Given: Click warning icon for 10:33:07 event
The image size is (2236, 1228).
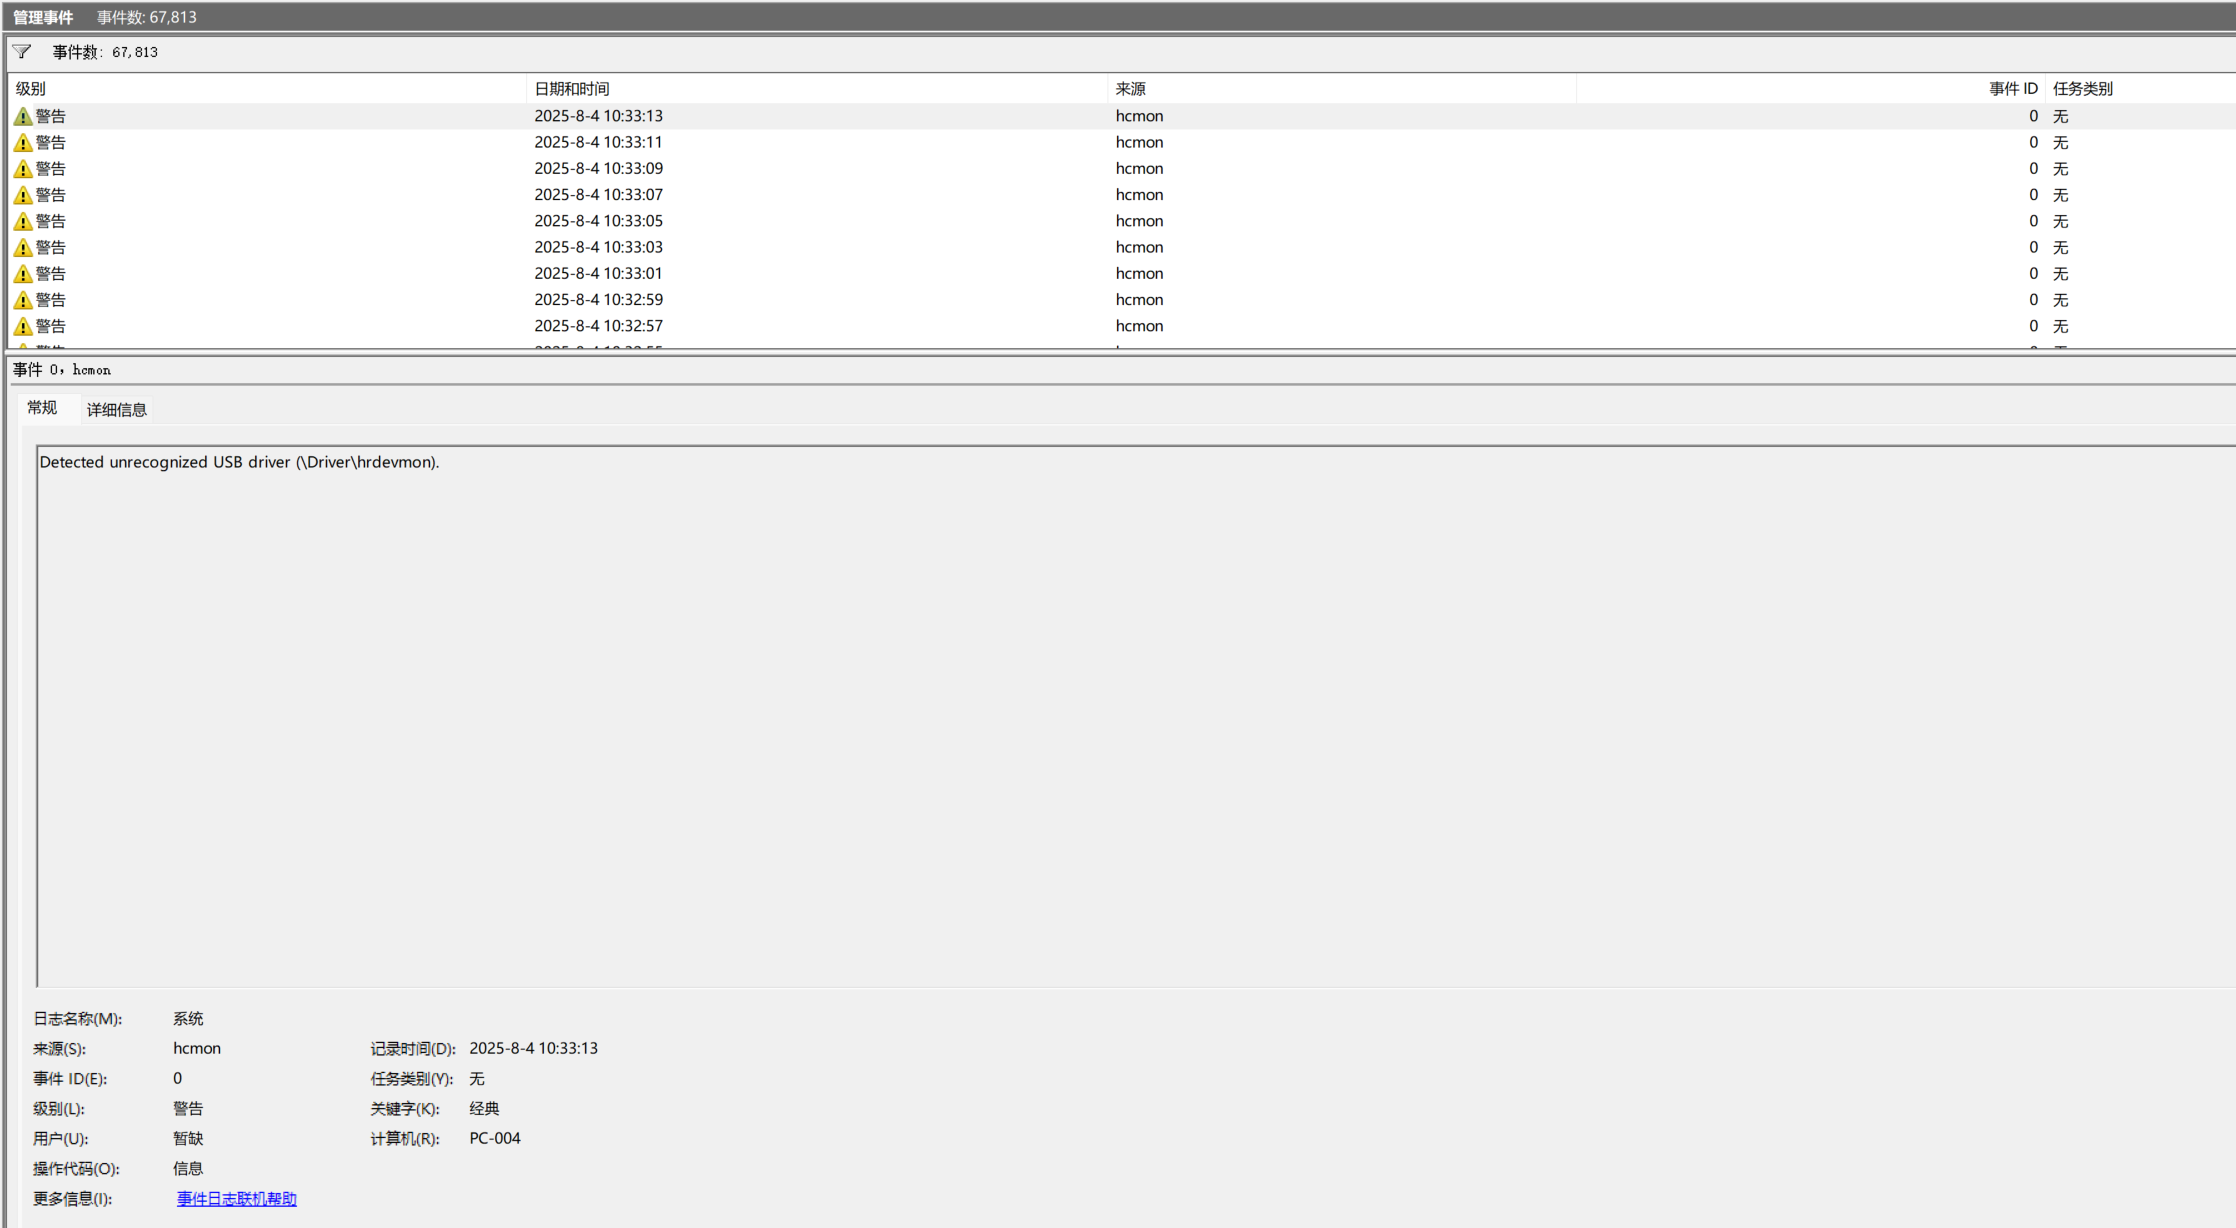Looking at the screenshot, I should click(23, 195).
